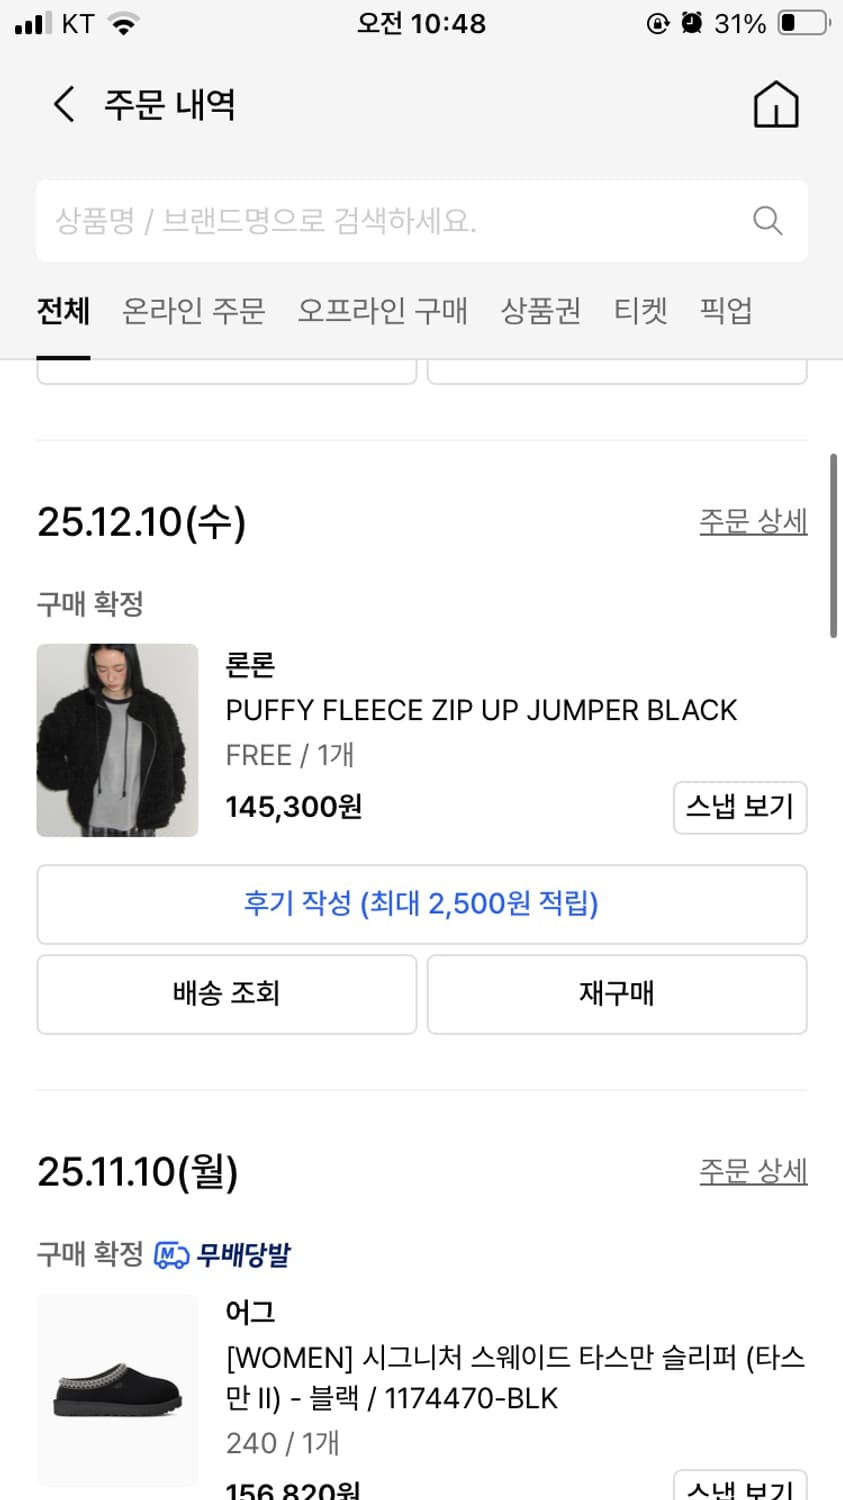Open 주문 상세 for the 25.12.10 order
This screenshot has width=843, height=1500.
point(753,521)
